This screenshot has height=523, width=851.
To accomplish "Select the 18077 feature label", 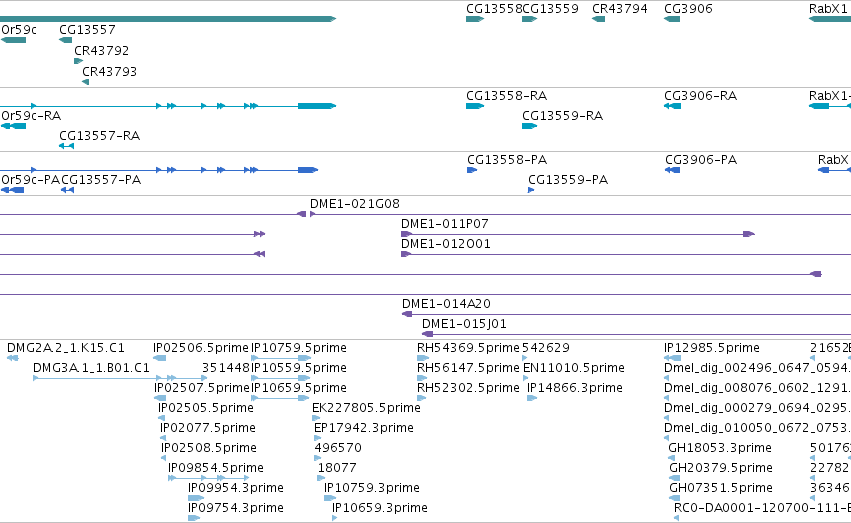I will pyautogui.click(x=337, y=468).
